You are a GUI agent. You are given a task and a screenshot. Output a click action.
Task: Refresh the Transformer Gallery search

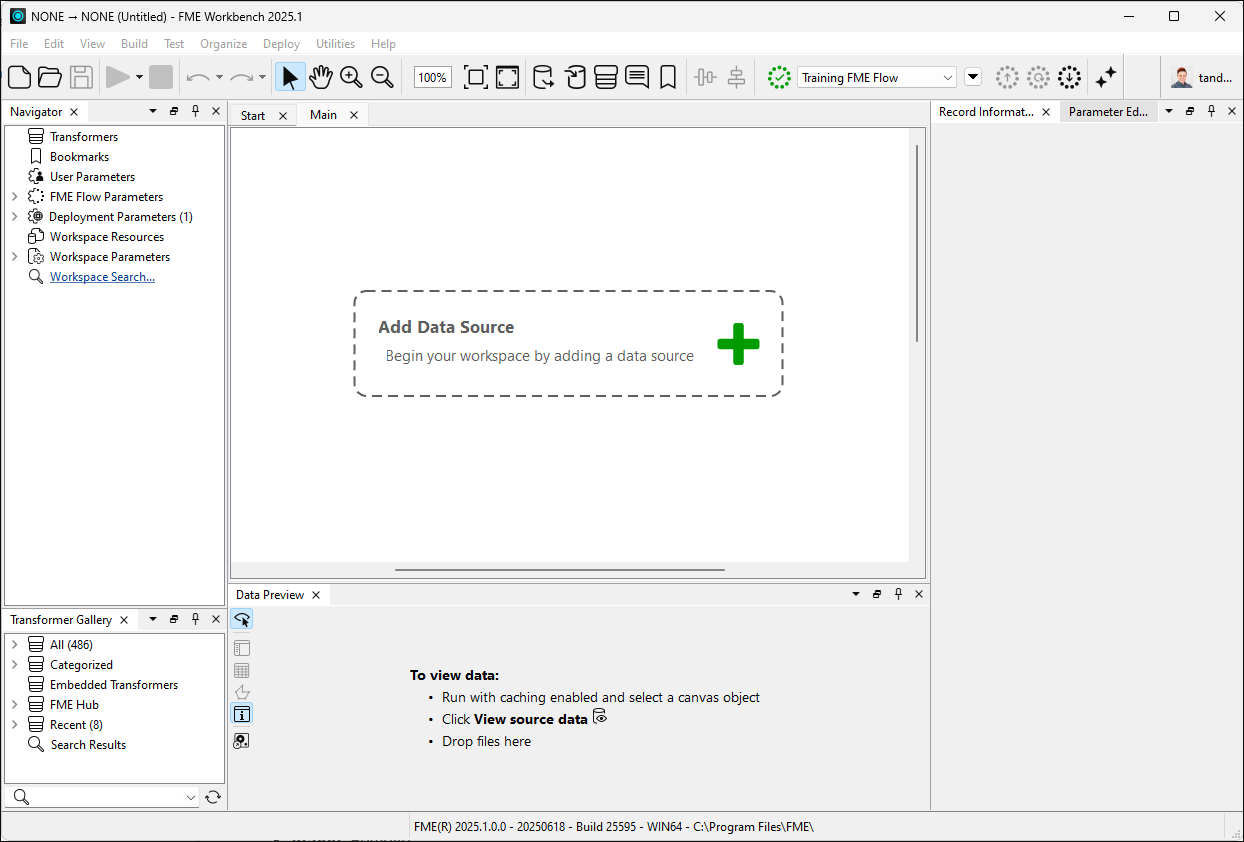(212, 797)
